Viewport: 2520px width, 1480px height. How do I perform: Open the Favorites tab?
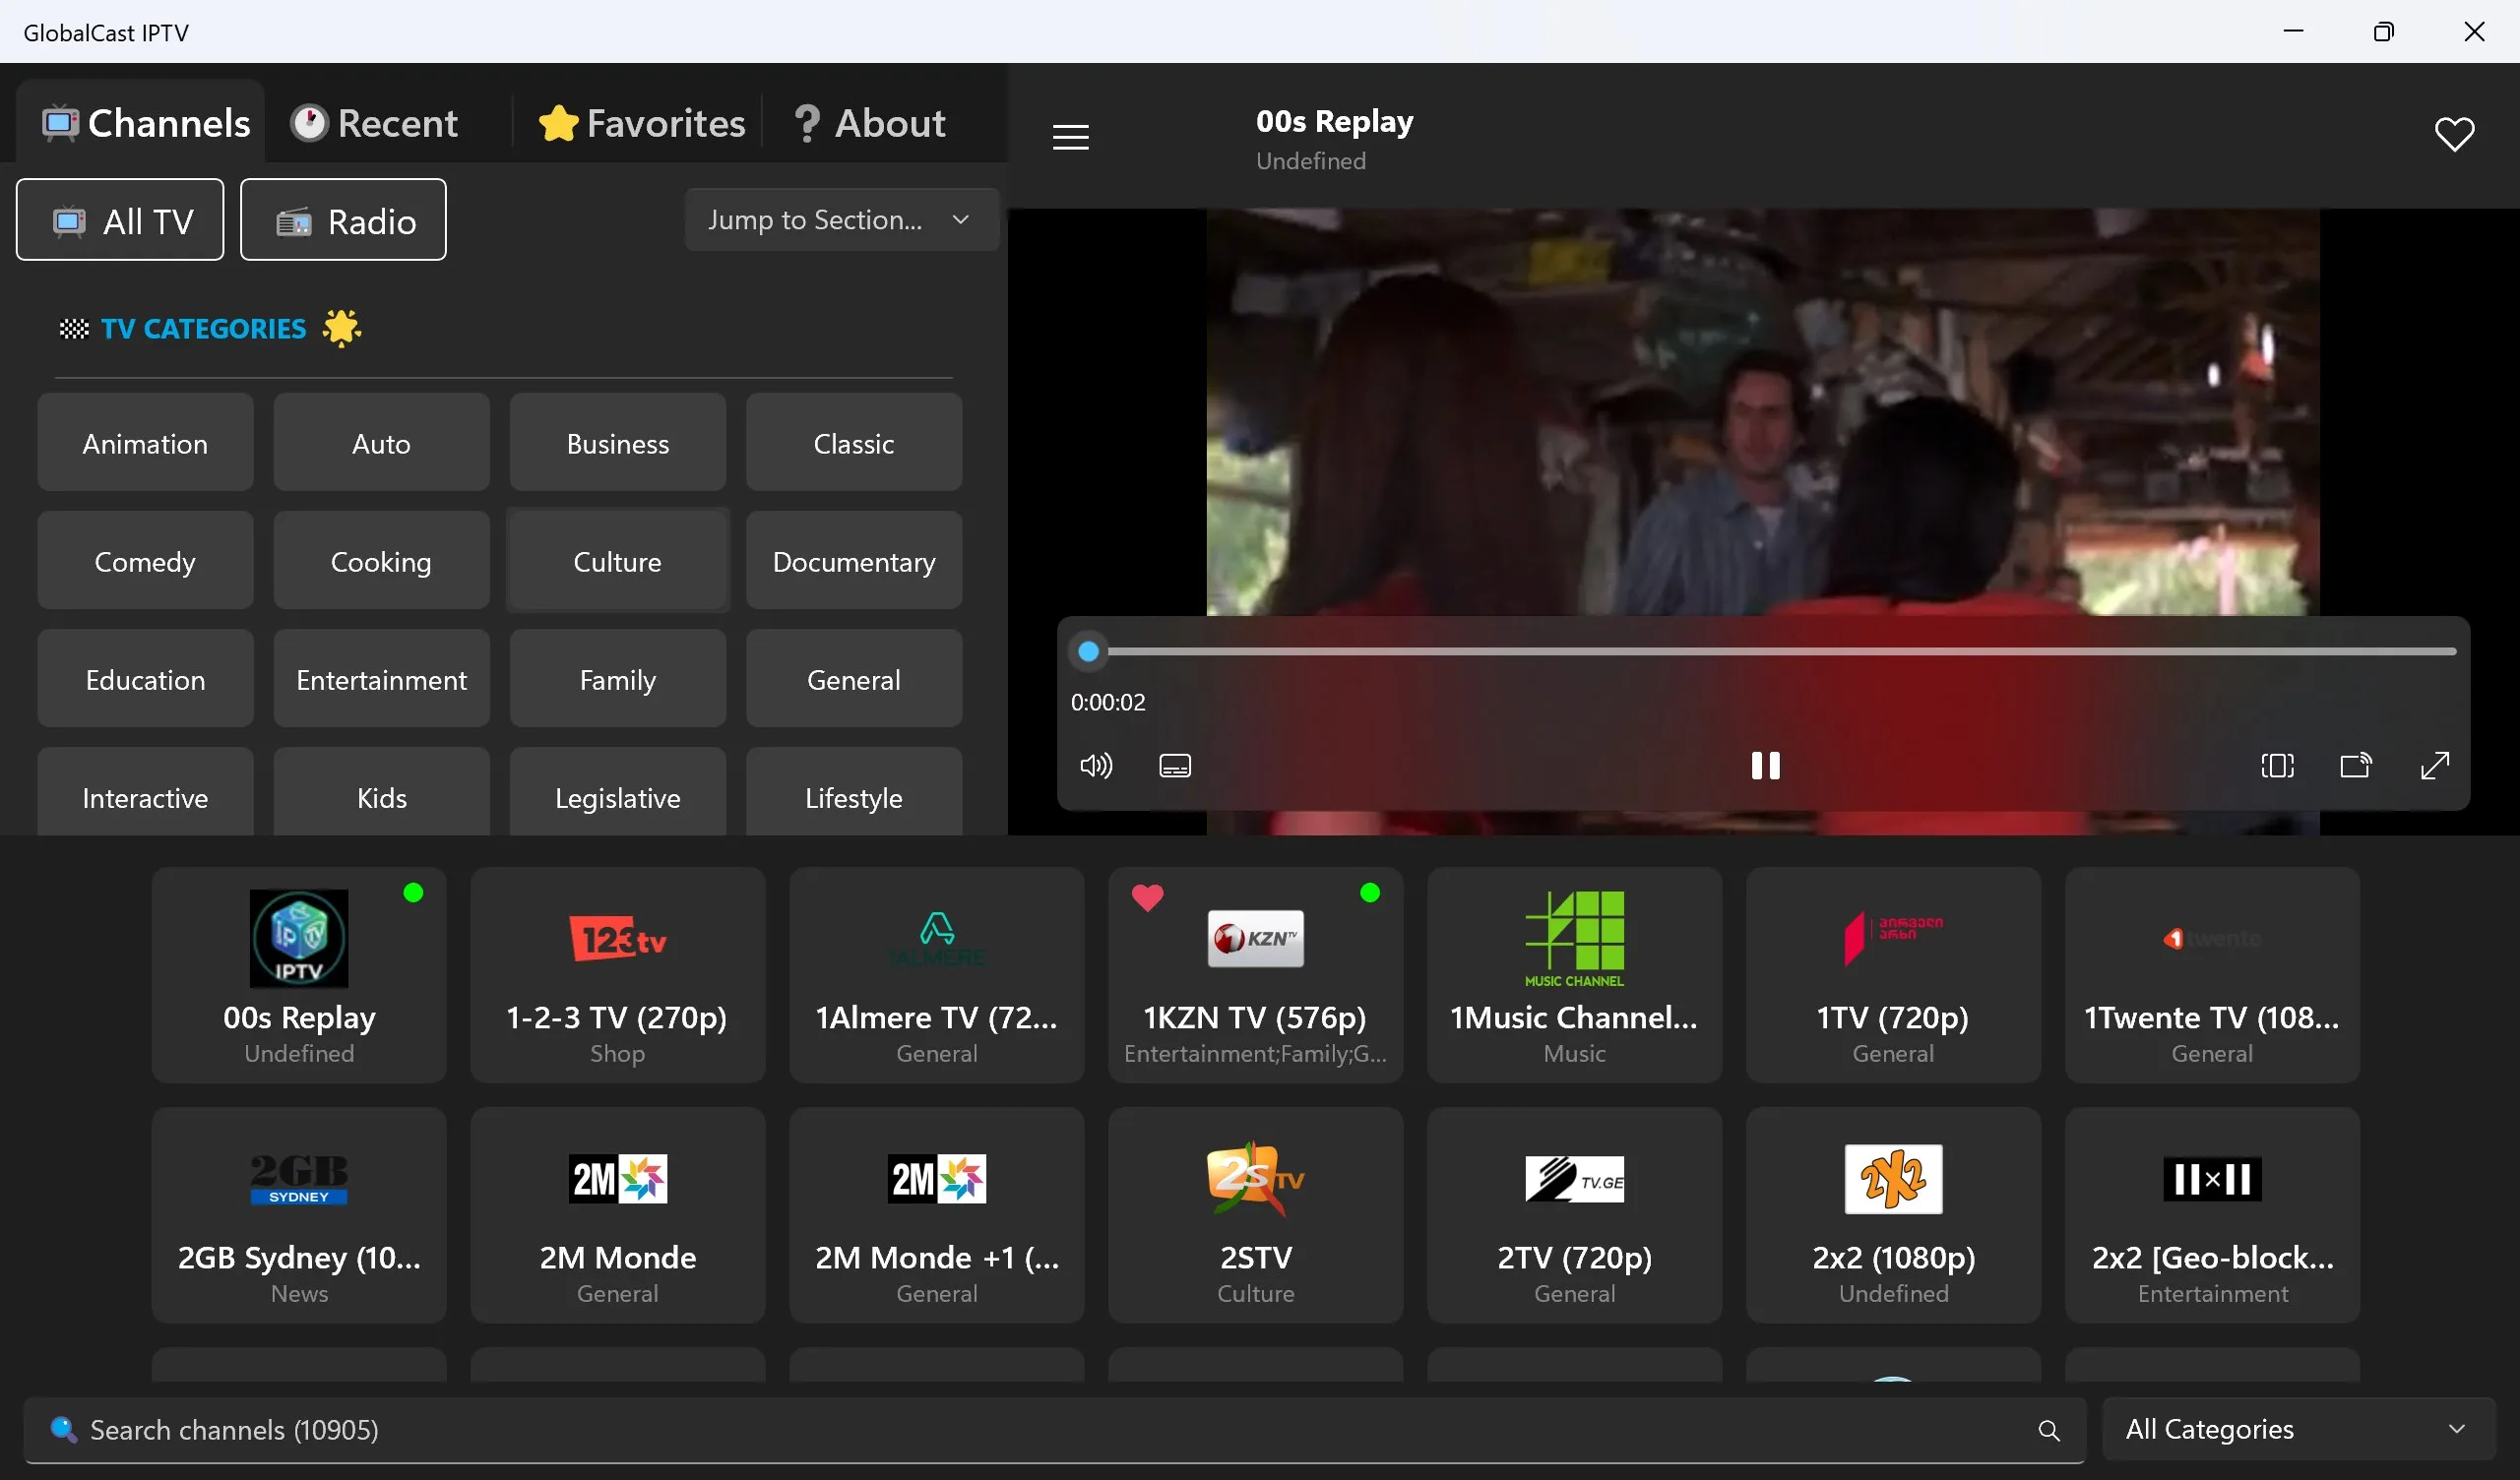click(641, 123)
